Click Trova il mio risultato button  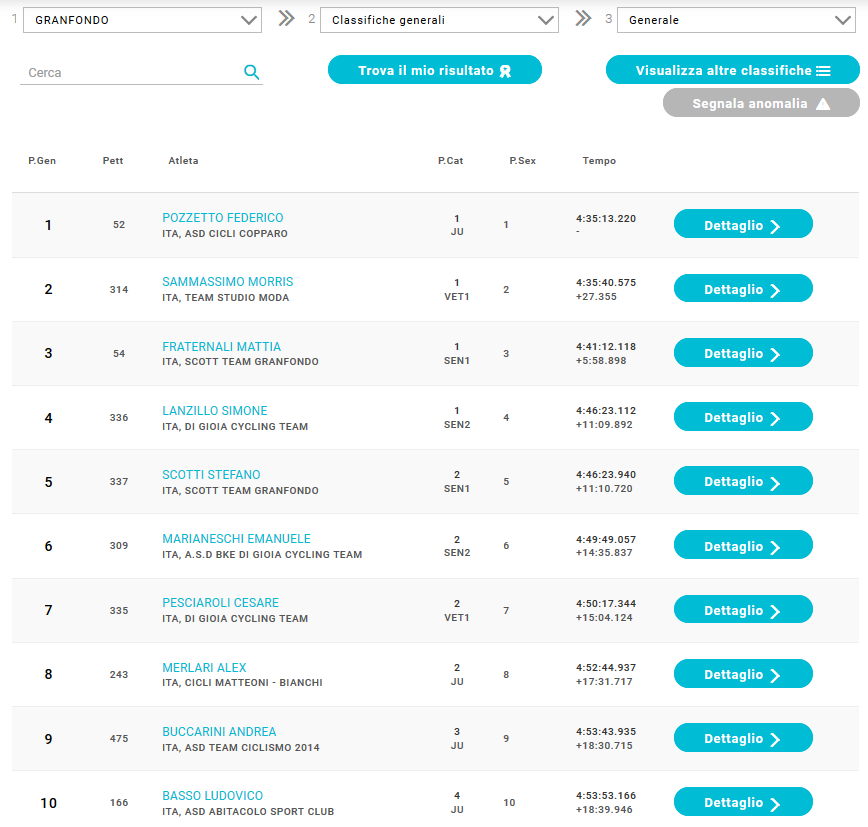coord(435,70)
